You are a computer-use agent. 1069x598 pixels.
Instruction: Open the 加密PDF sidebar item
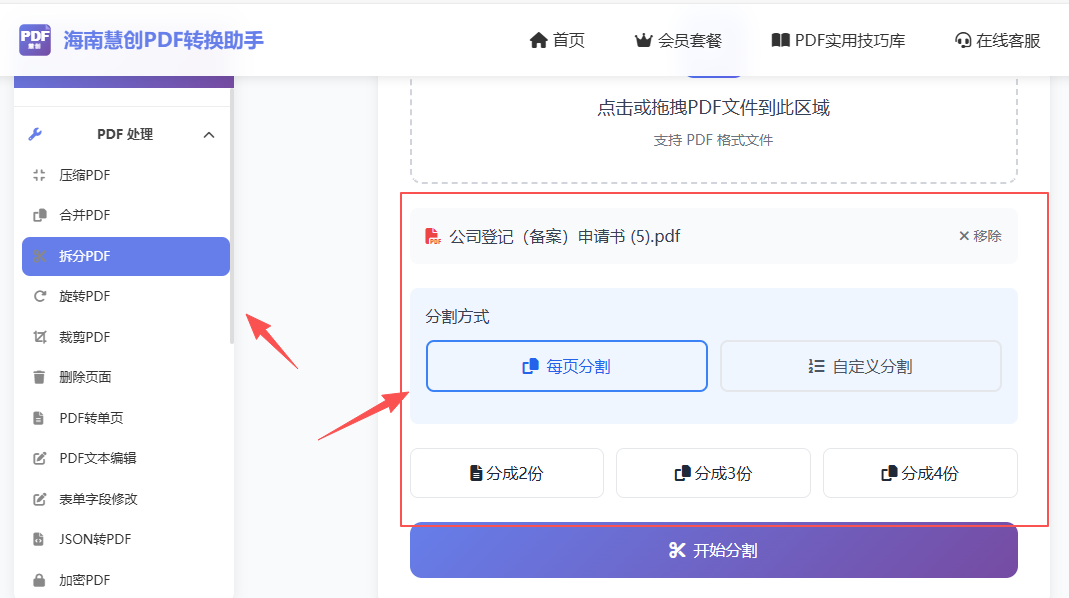click(125, 580)
